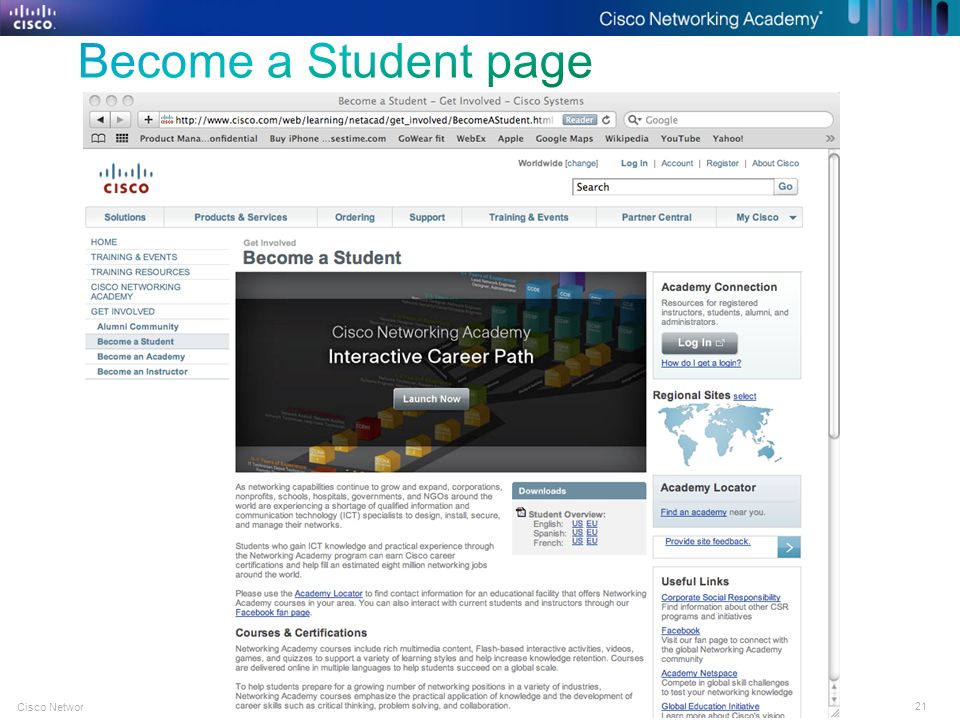This screenshot has width=960, height=720.
Task: Open the Solutions nav tab
Action: [125, 217]
